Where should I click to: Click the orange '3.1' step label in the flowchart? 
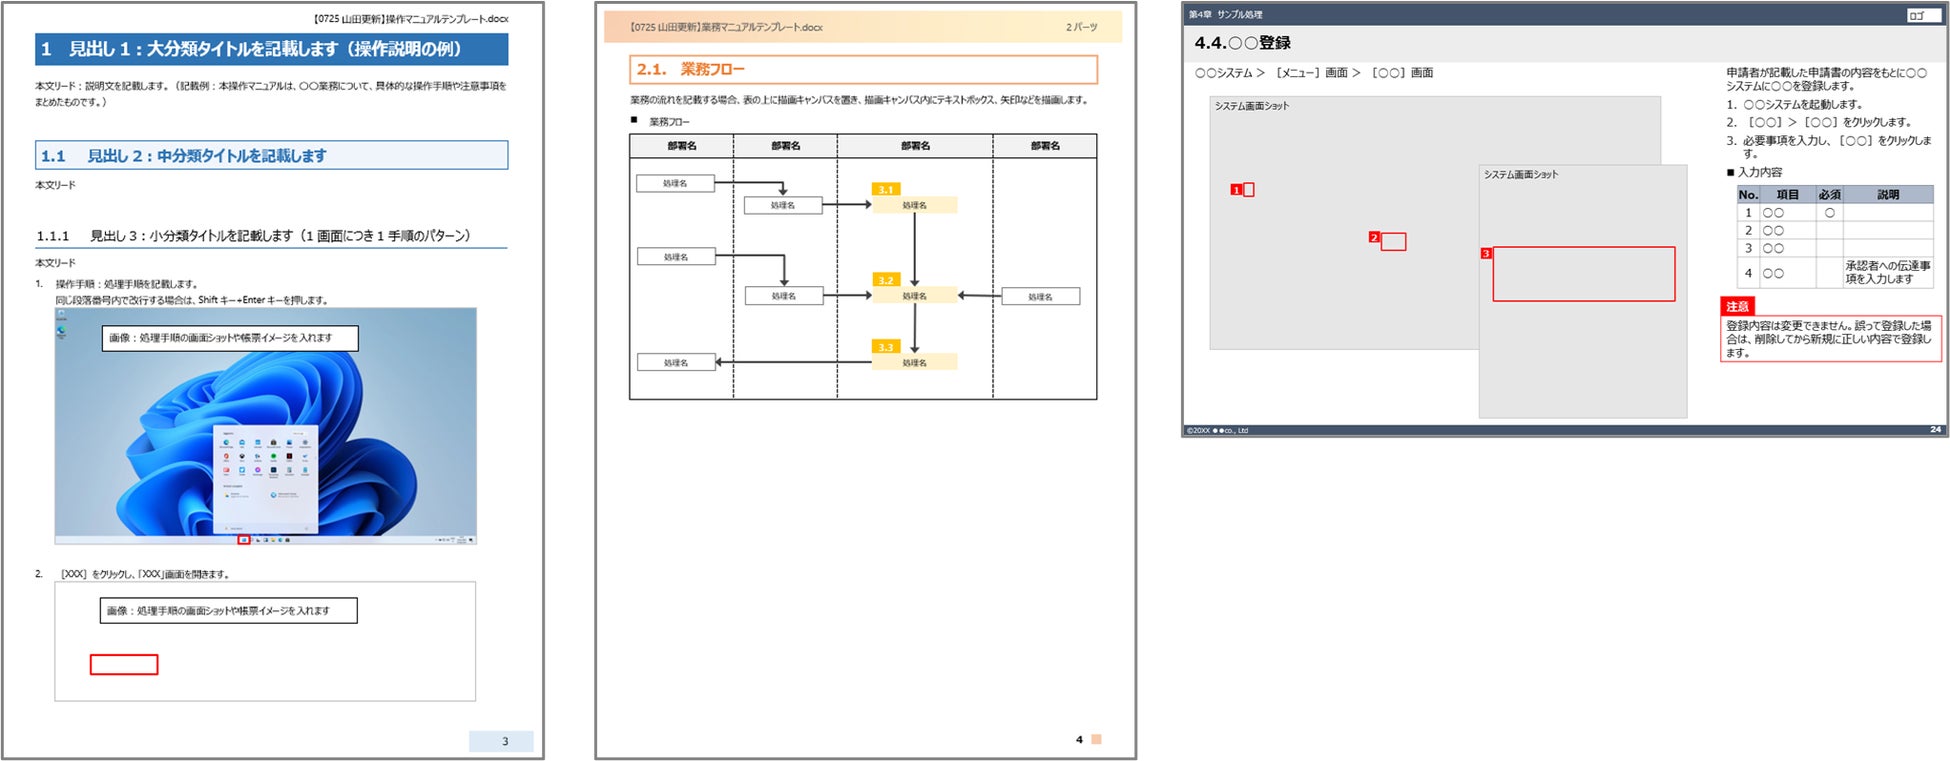(x=886, y=189)
